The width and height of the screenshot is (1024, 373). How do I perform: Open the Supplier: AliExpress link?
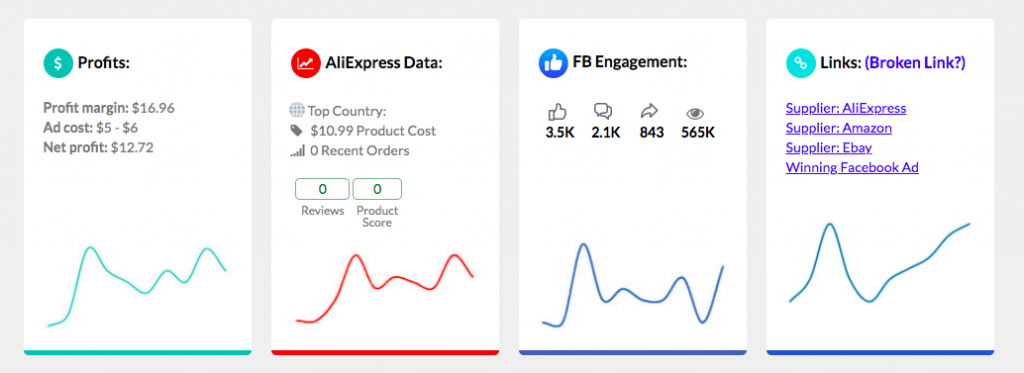tap(846, 108)
